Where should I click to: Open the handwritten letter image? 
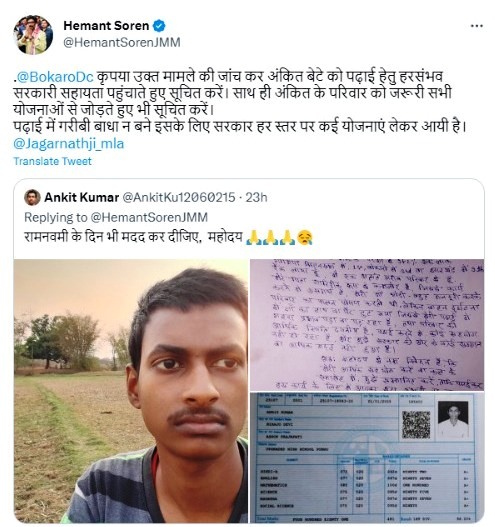(367, 325)
